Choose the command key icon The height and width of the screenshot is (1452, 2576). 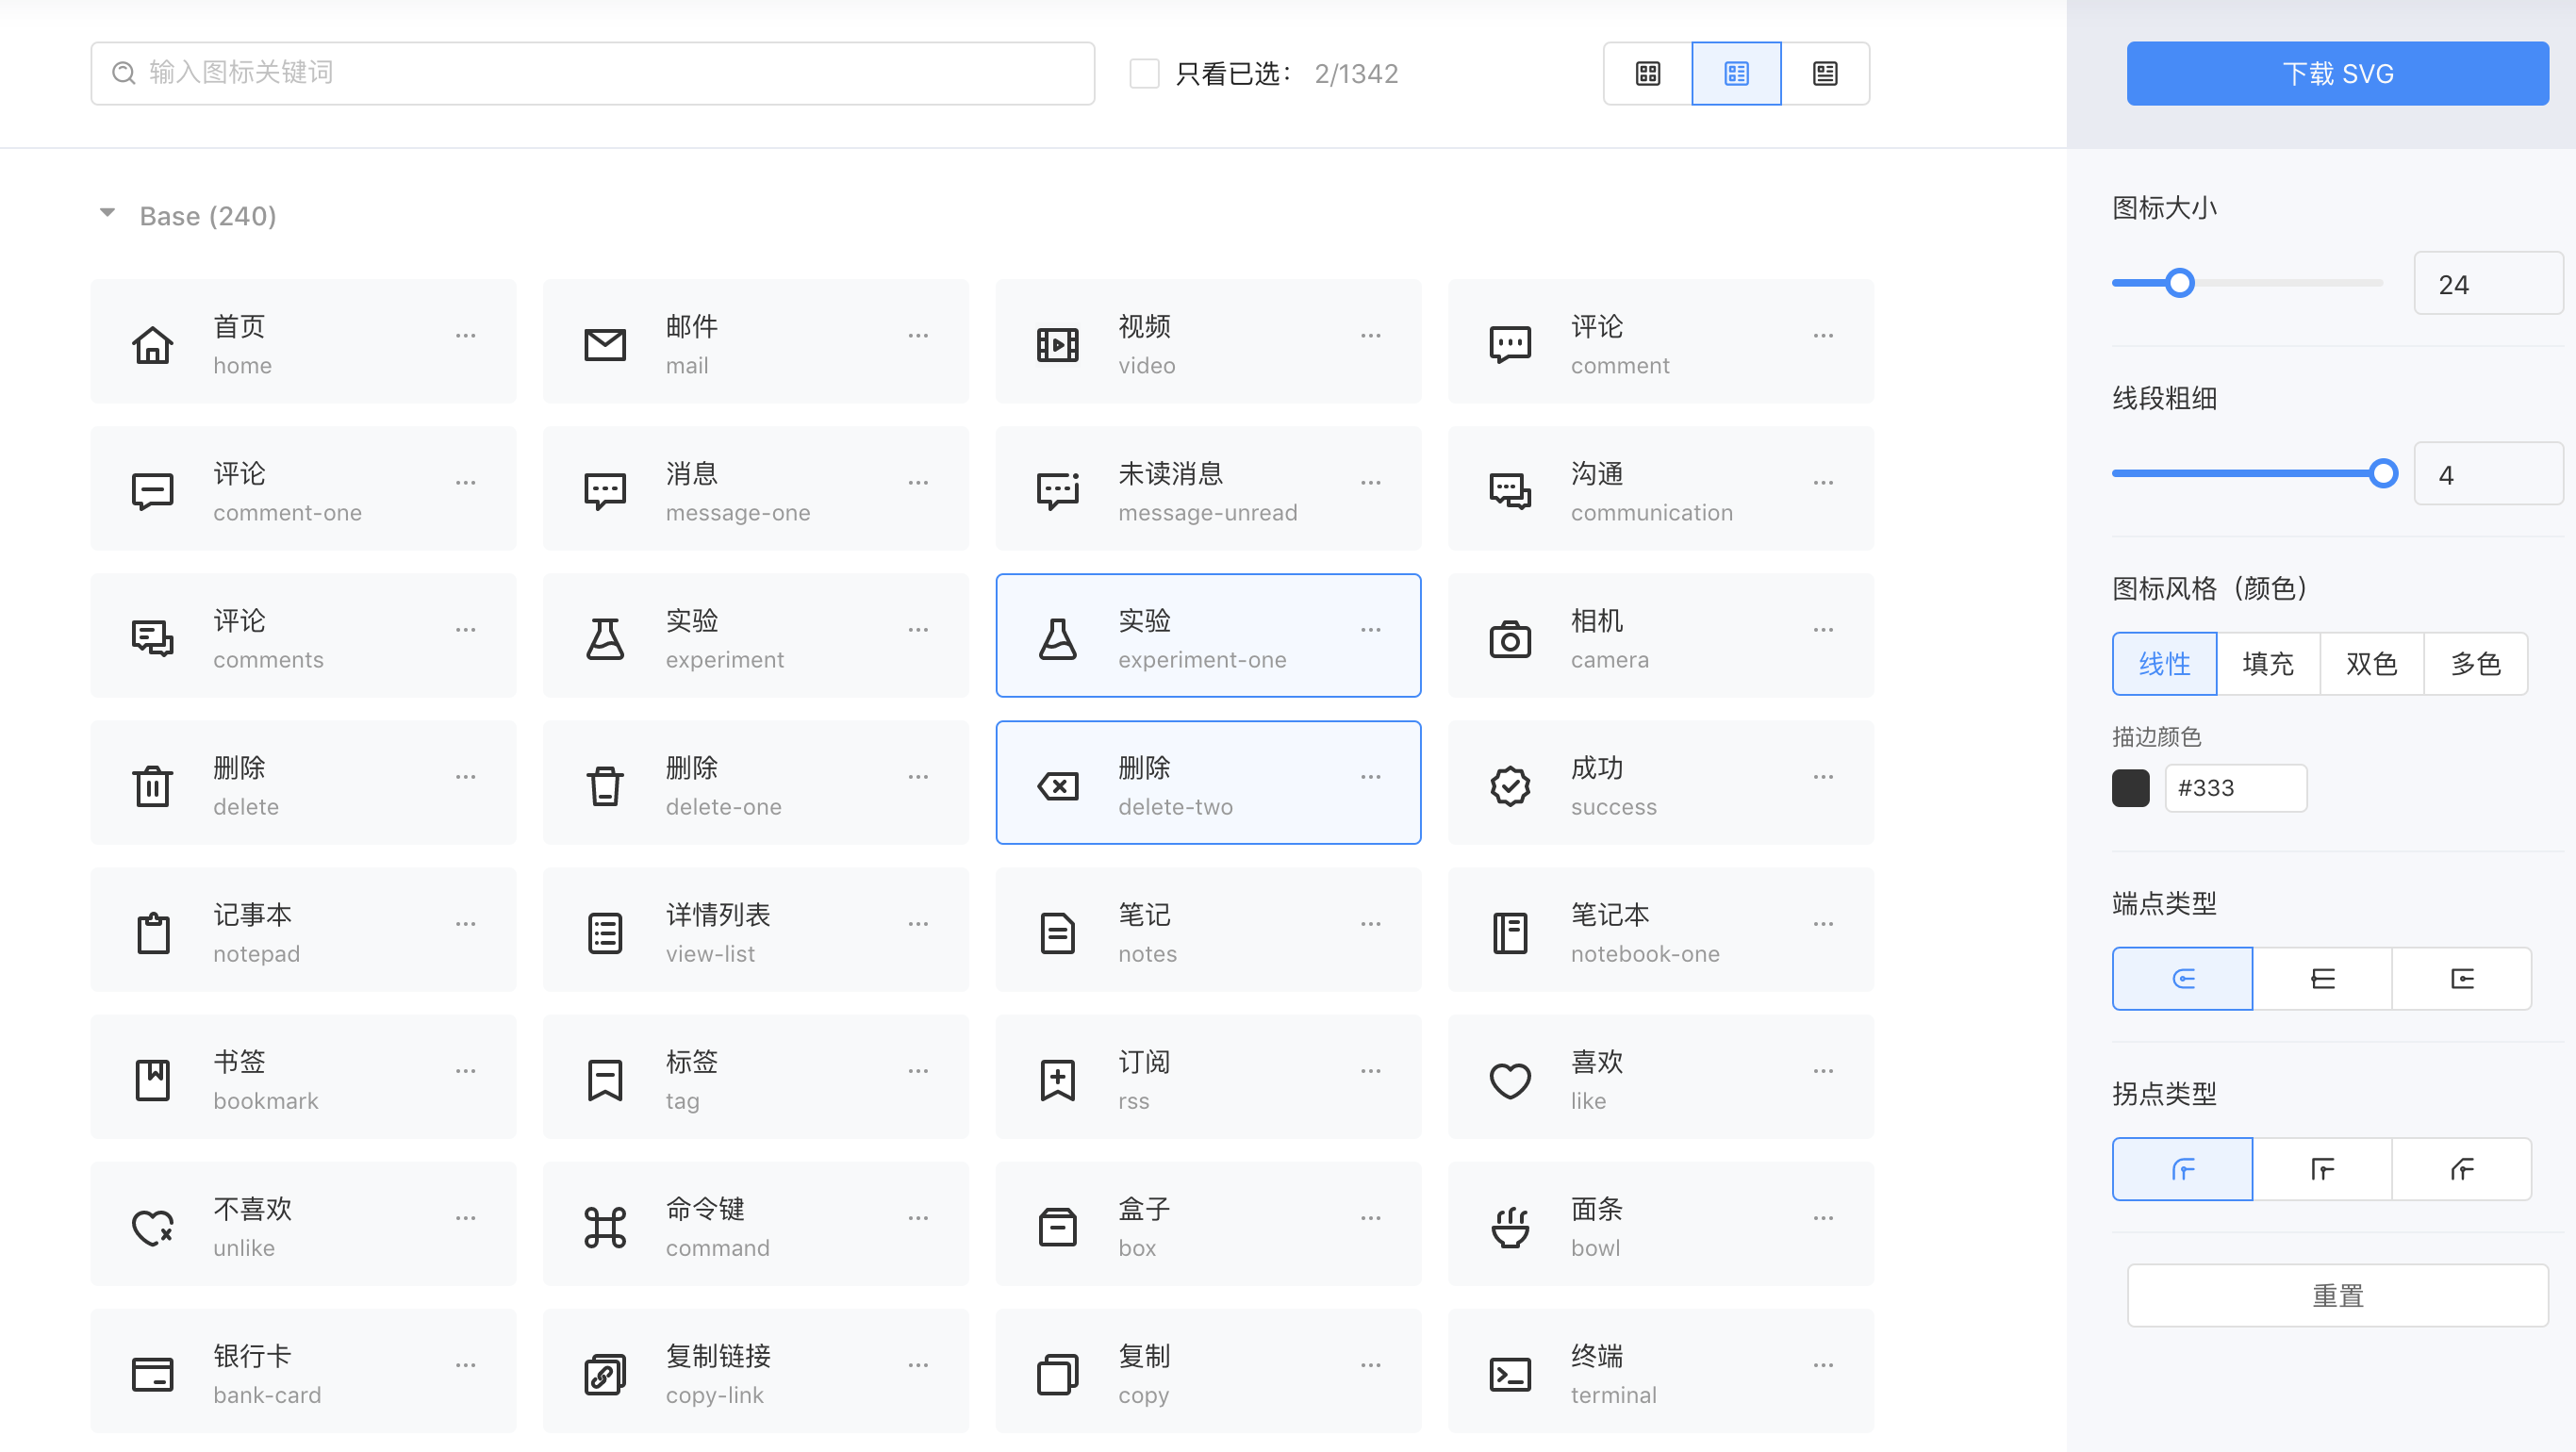[605, 1227]
